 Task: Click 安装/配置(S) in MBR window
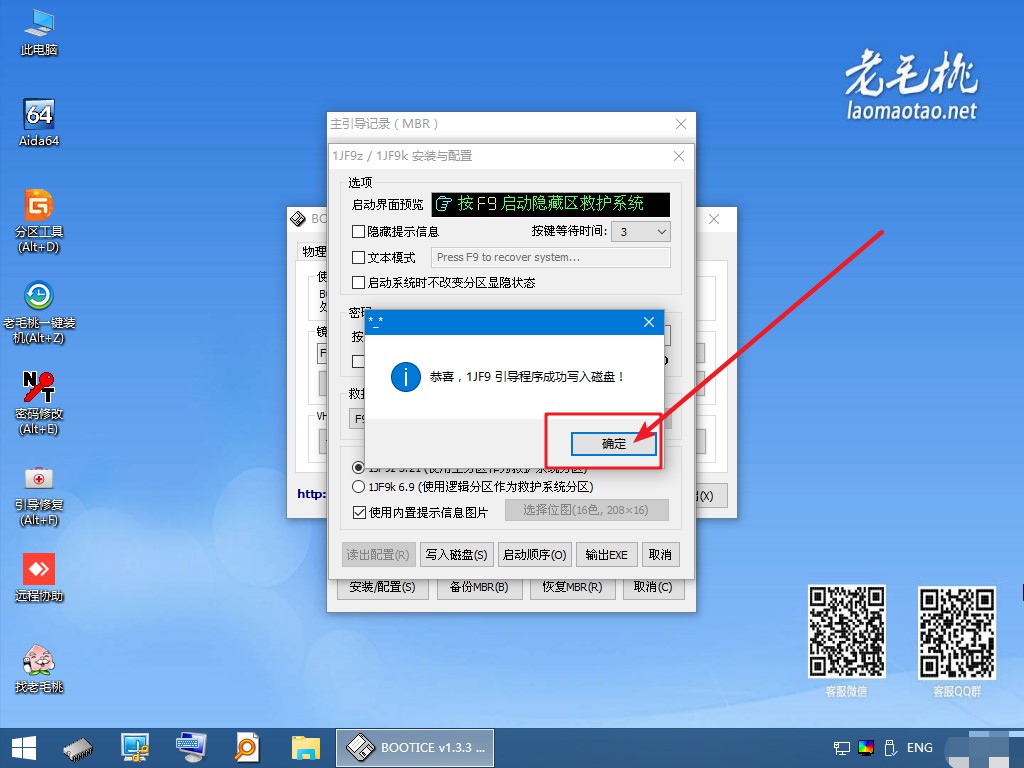point(383,587)
